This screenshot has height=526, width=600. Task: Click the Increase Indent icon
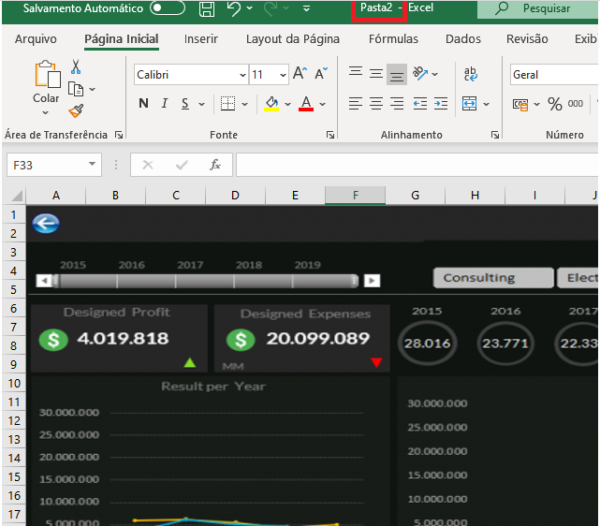click(441, 104)
